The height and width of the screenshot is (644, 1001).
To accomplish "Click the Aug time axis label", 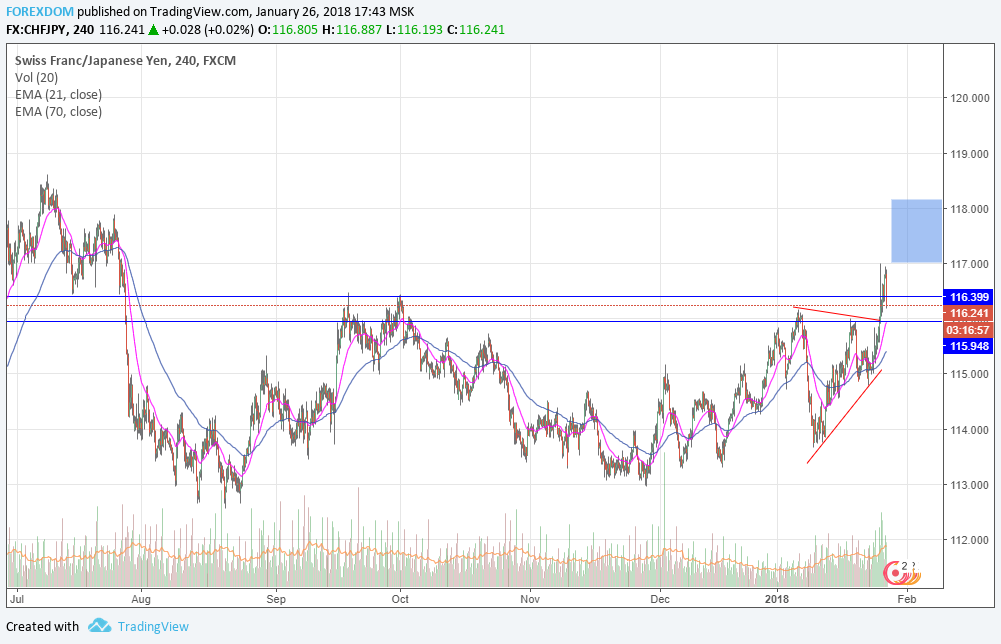I will [x=140, y=599].
